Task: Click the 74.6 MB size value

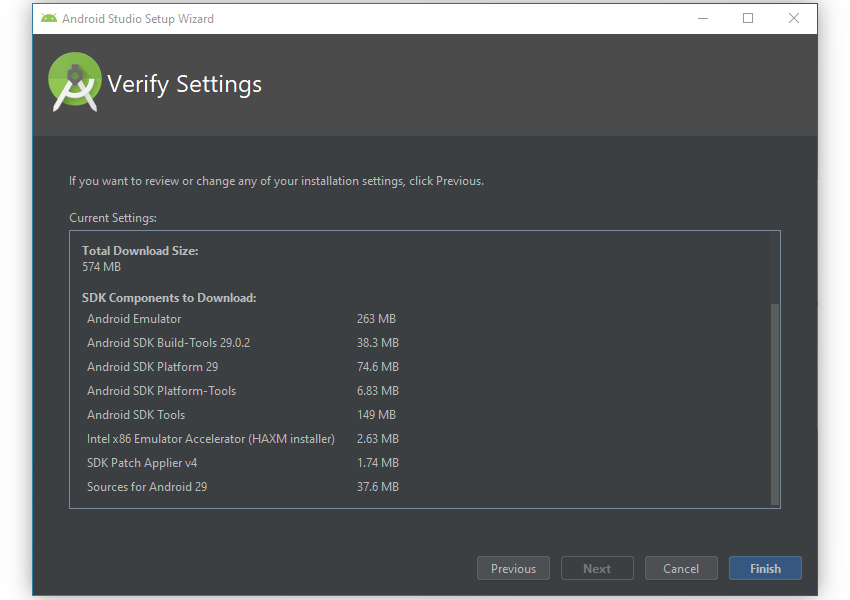Action: coord(378,366)
